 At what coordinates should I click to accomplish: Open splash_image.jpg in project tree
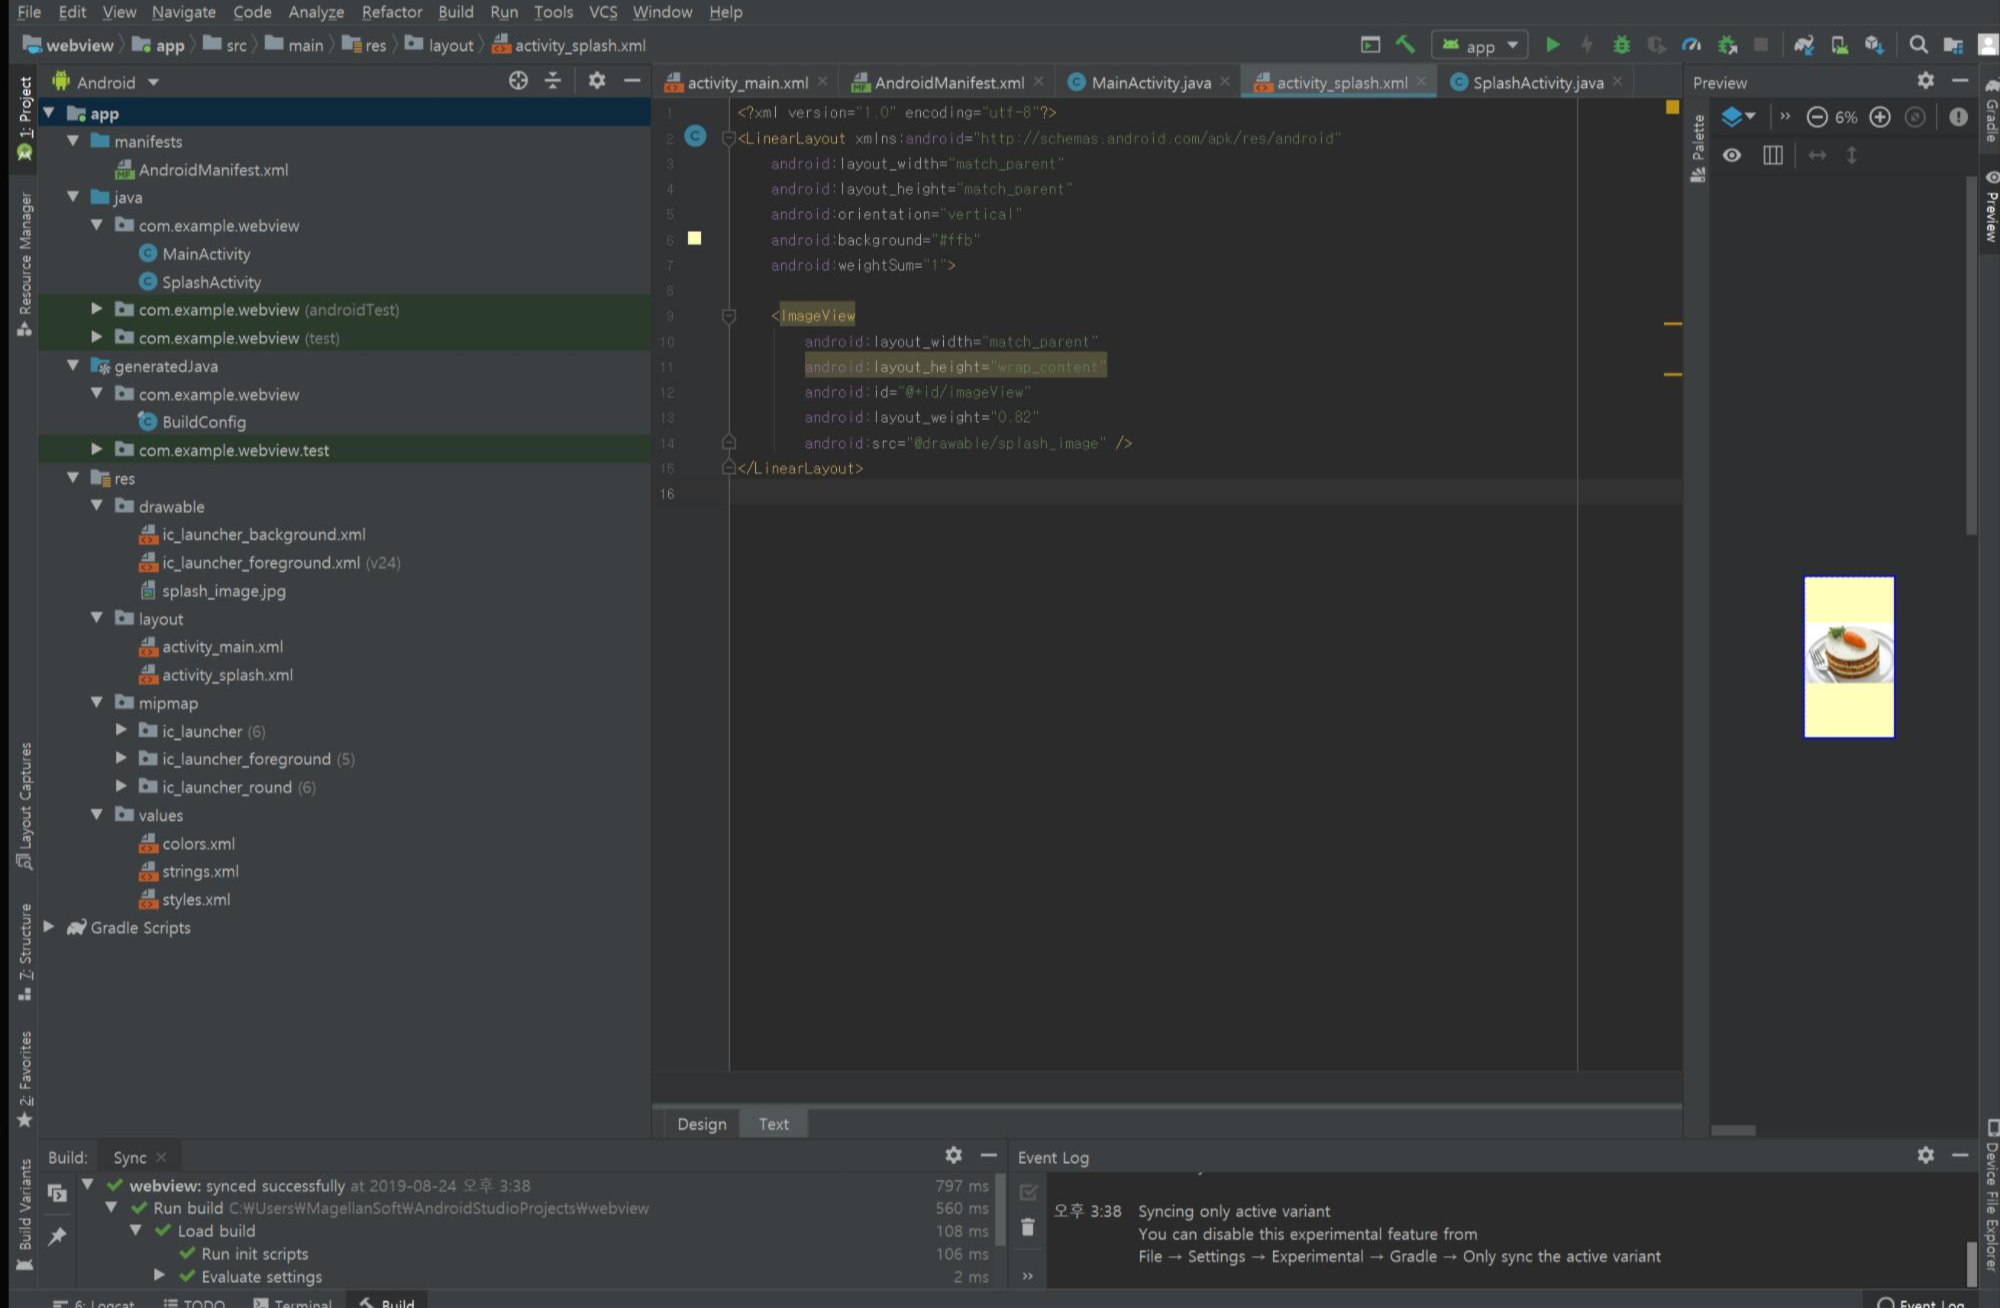[x=224, y=591]
